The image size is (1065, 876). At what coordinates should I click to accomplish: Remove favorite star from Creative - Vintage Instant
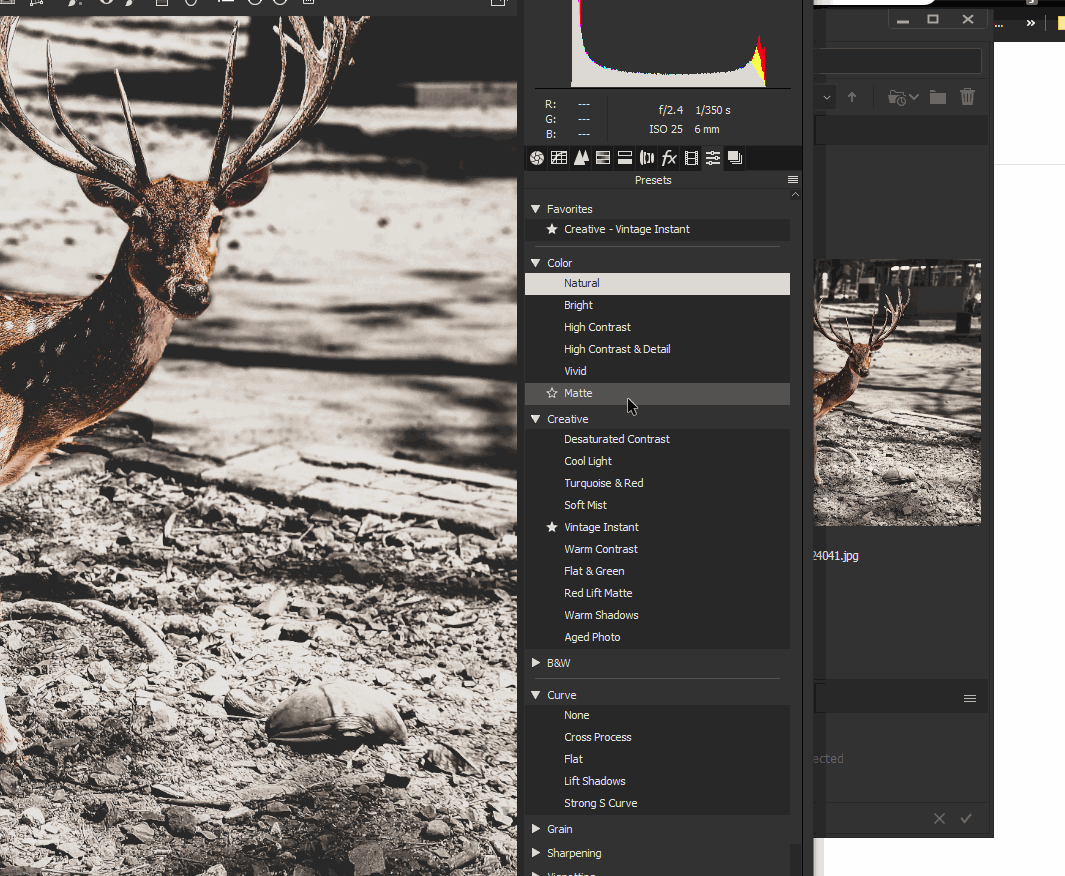[x=552, y=230]
